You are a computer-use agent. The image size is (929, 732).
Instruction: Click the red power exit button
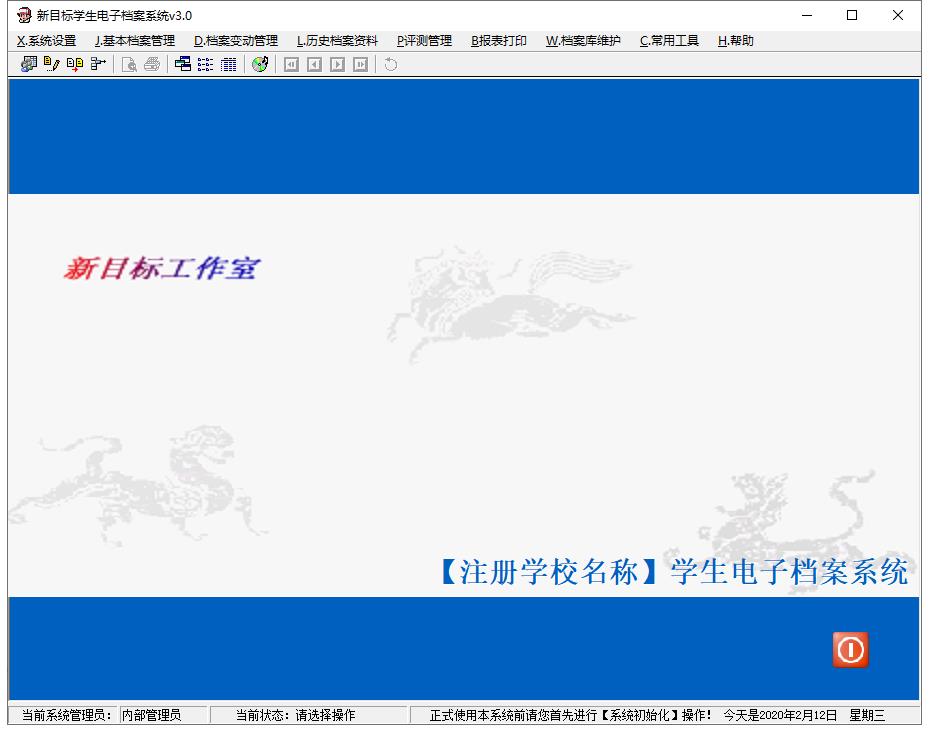click(x=850, y=650)
